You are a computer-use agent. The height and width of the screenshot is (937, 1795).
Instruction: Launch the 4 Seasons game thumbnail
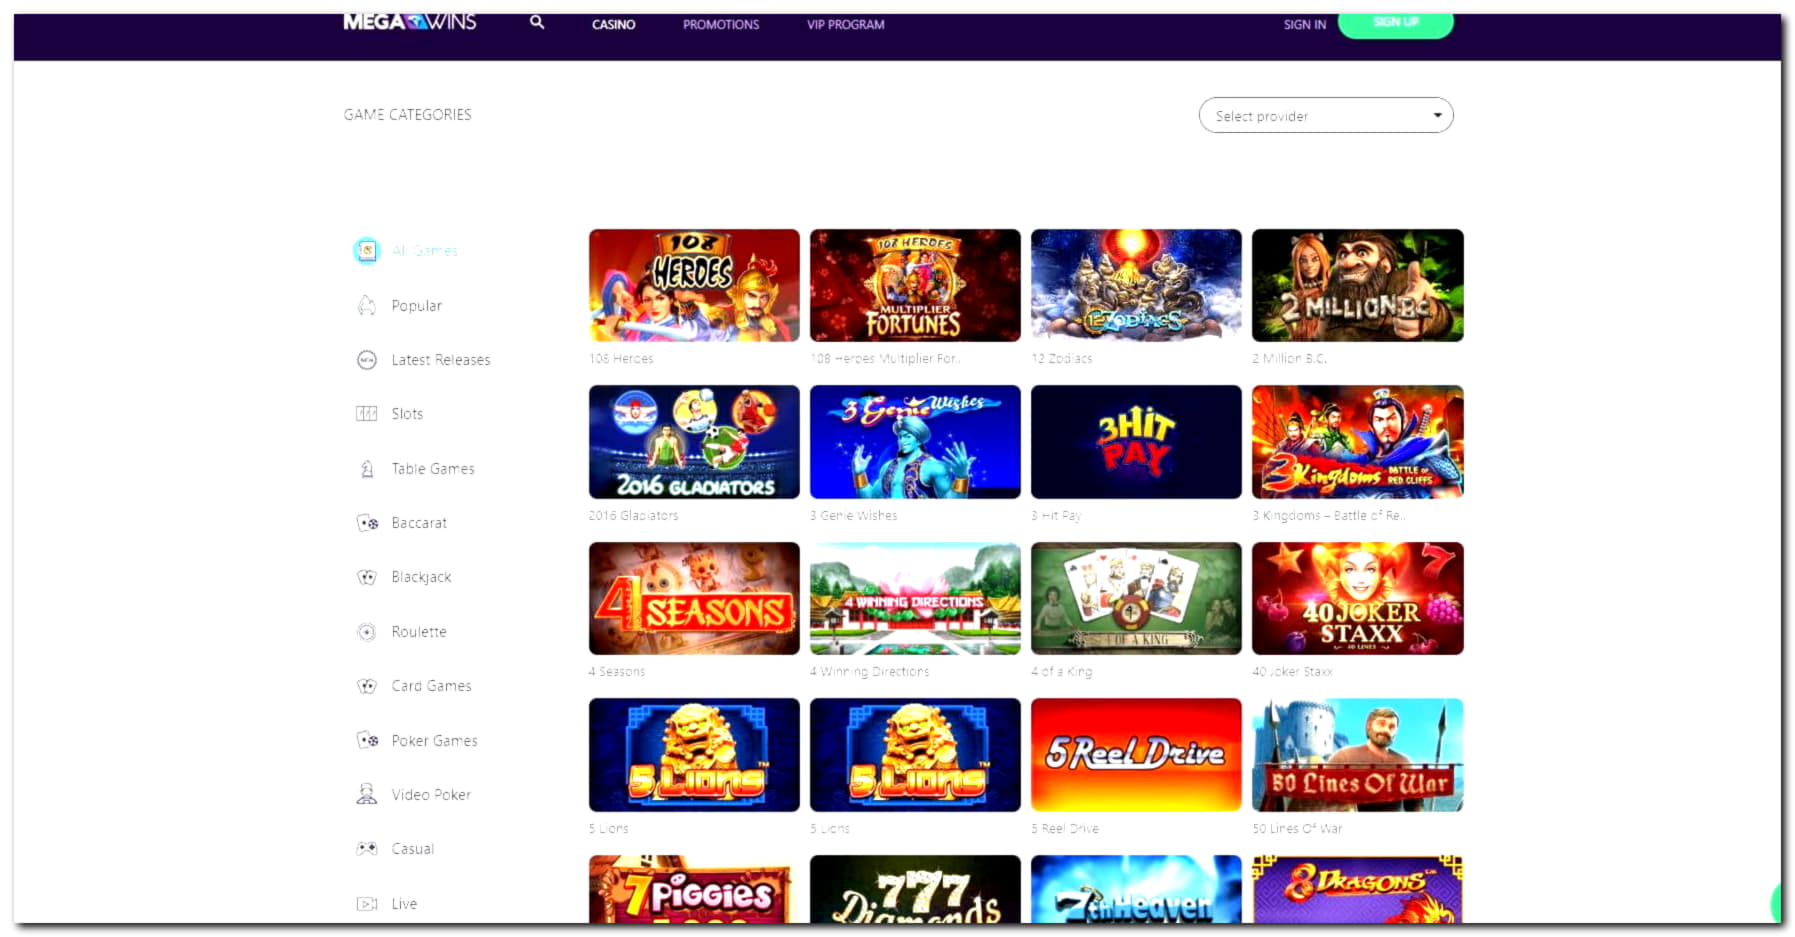[694, 598]
